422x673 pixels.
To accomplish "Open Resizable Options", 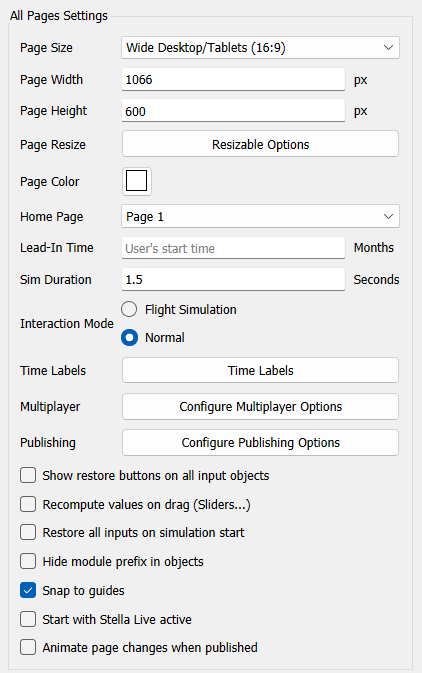I will (260, 144).
